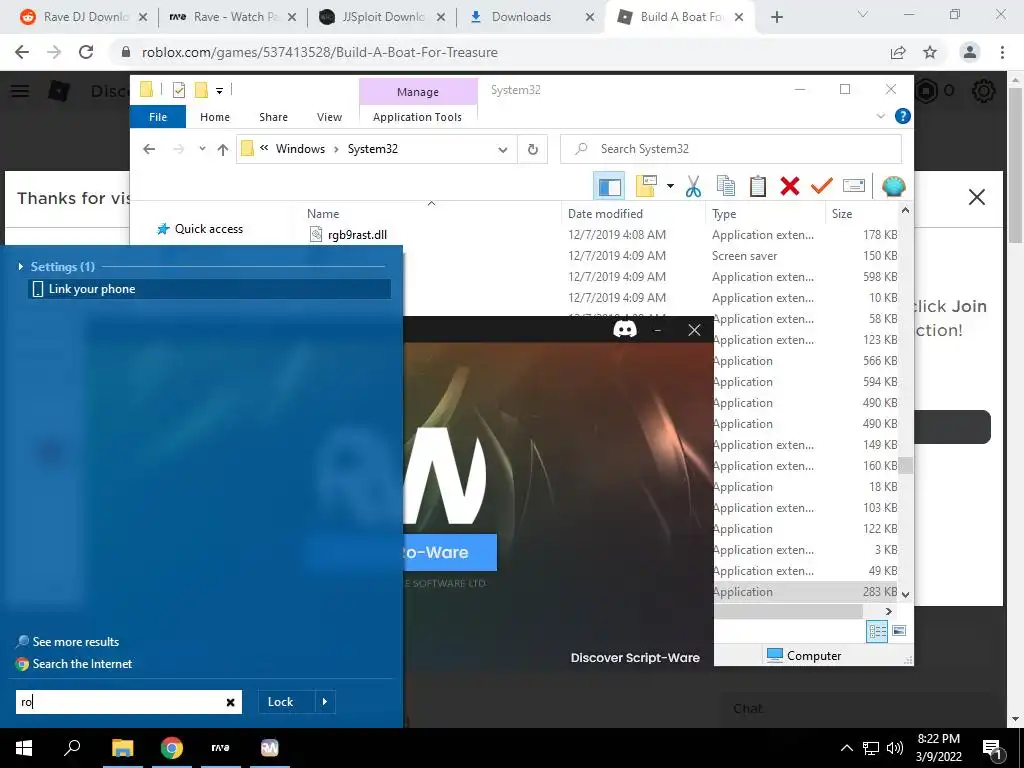Screen dimensions: 1024x768
Task: Click the blue Help question mark icon
Action: pos(903,116)
